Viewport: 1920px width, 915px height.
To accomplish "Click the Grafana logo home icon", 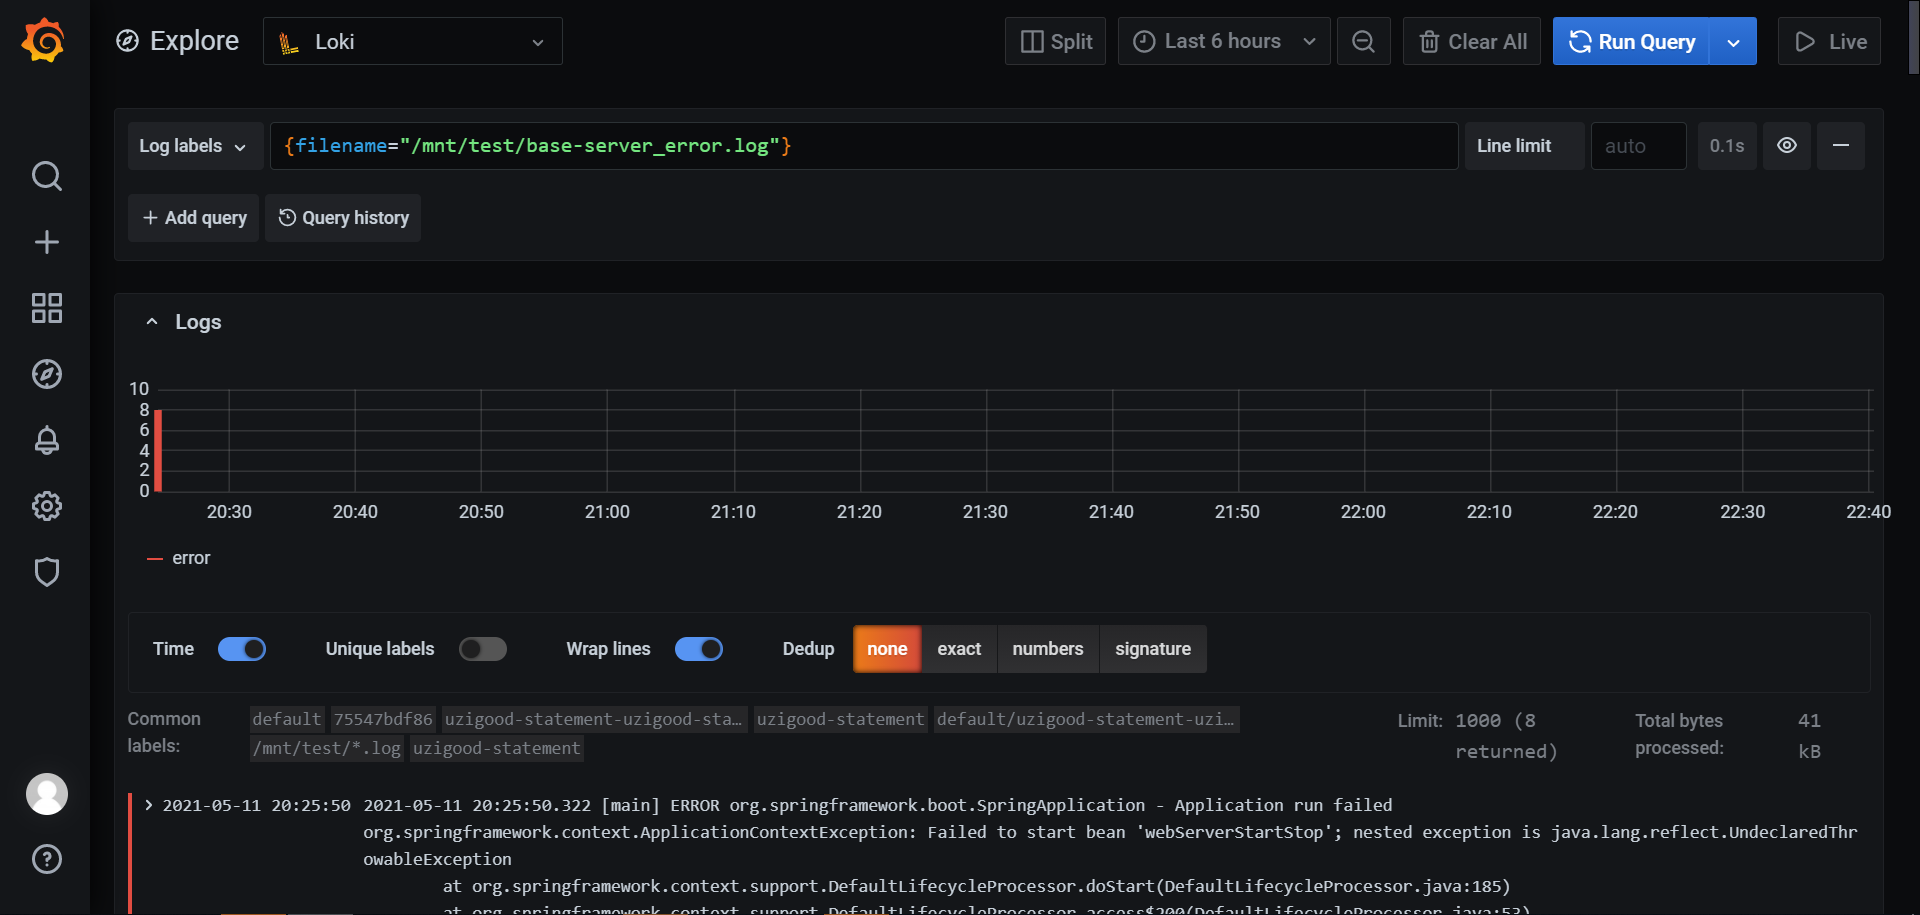I will 44,41.
